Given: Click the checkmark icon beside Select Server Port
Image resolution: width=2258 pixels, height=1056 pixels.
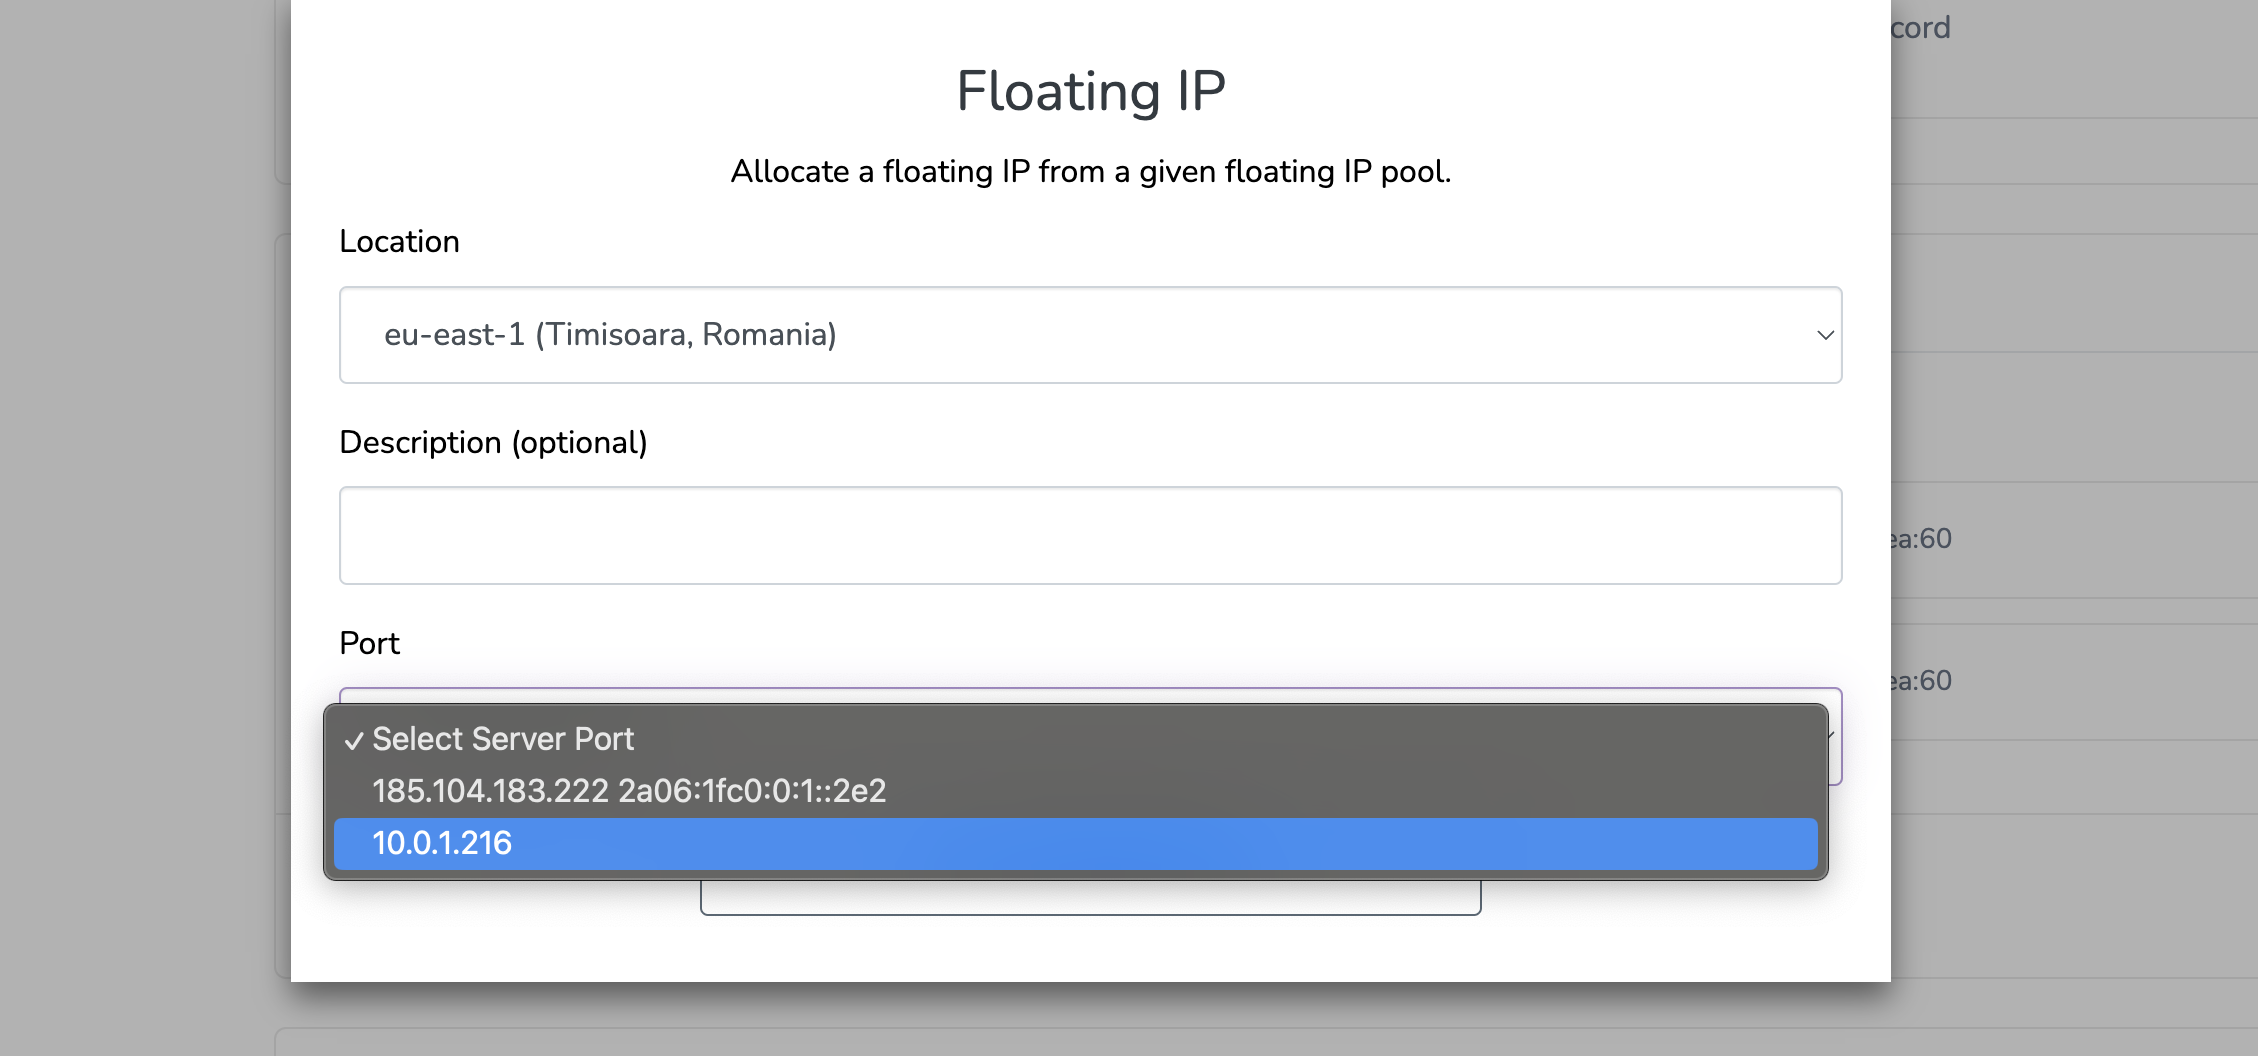Looking at the screenshot, I should tap(355, 740).
